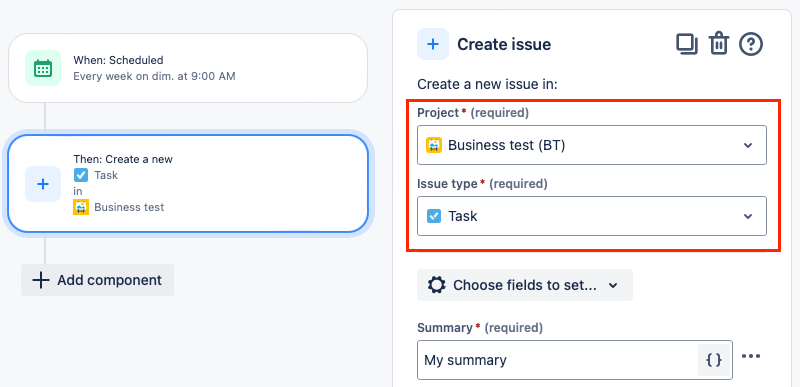Open more options ellipsis next to Summary
This screenshot has height=387, width=800.
pyautogui.click(x=751, y=356)
